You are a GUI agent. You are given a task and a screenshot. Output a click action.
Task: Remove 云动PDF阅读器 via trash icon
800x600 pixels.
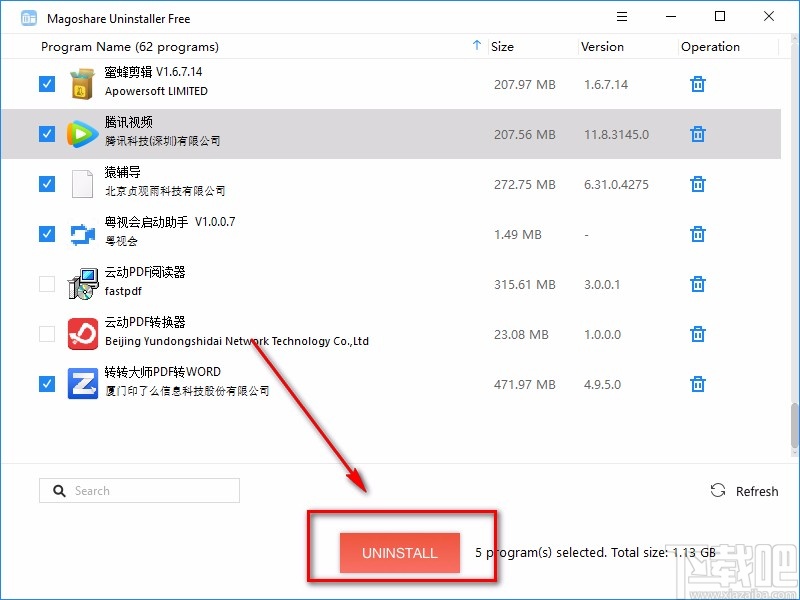[697, 284]
